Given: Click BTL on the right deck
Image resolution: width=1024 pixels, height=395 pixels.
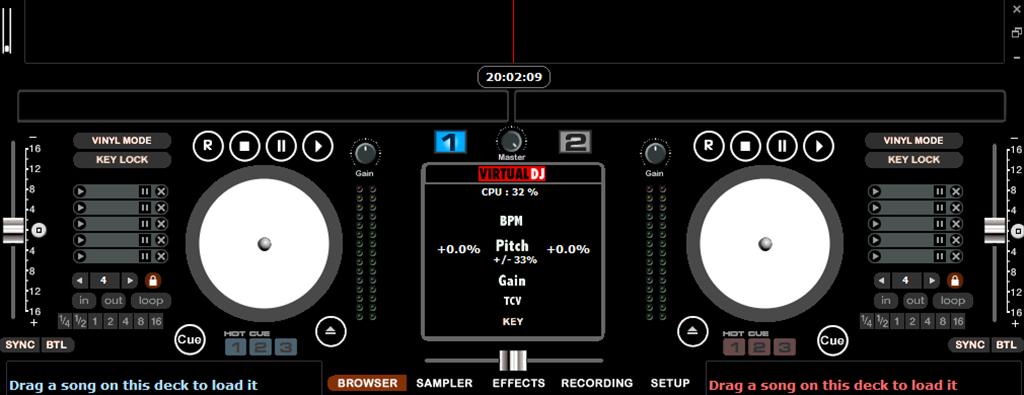Looking at the screenshot, I should (1008, 345).
